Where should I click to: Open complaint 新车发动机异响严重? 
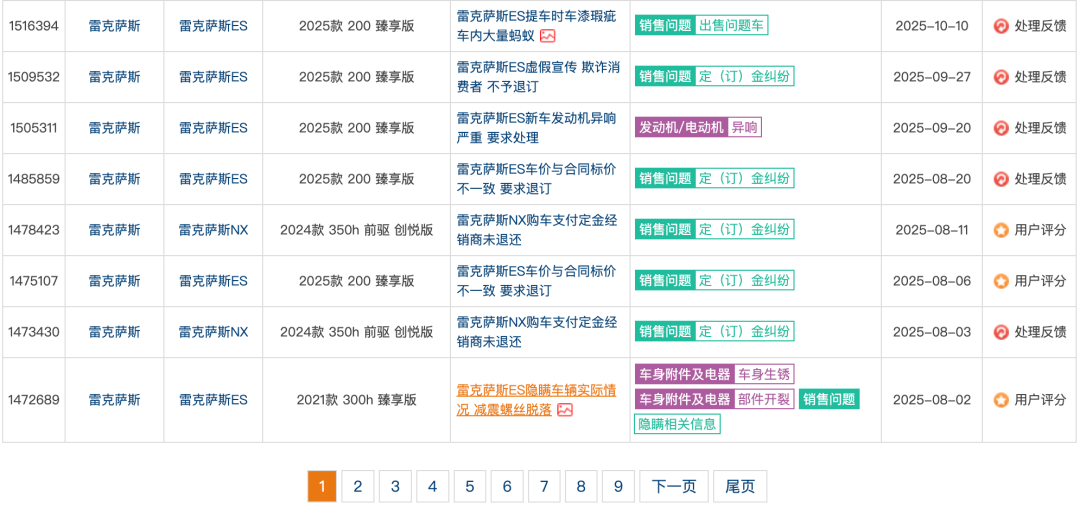pos(537,128)
